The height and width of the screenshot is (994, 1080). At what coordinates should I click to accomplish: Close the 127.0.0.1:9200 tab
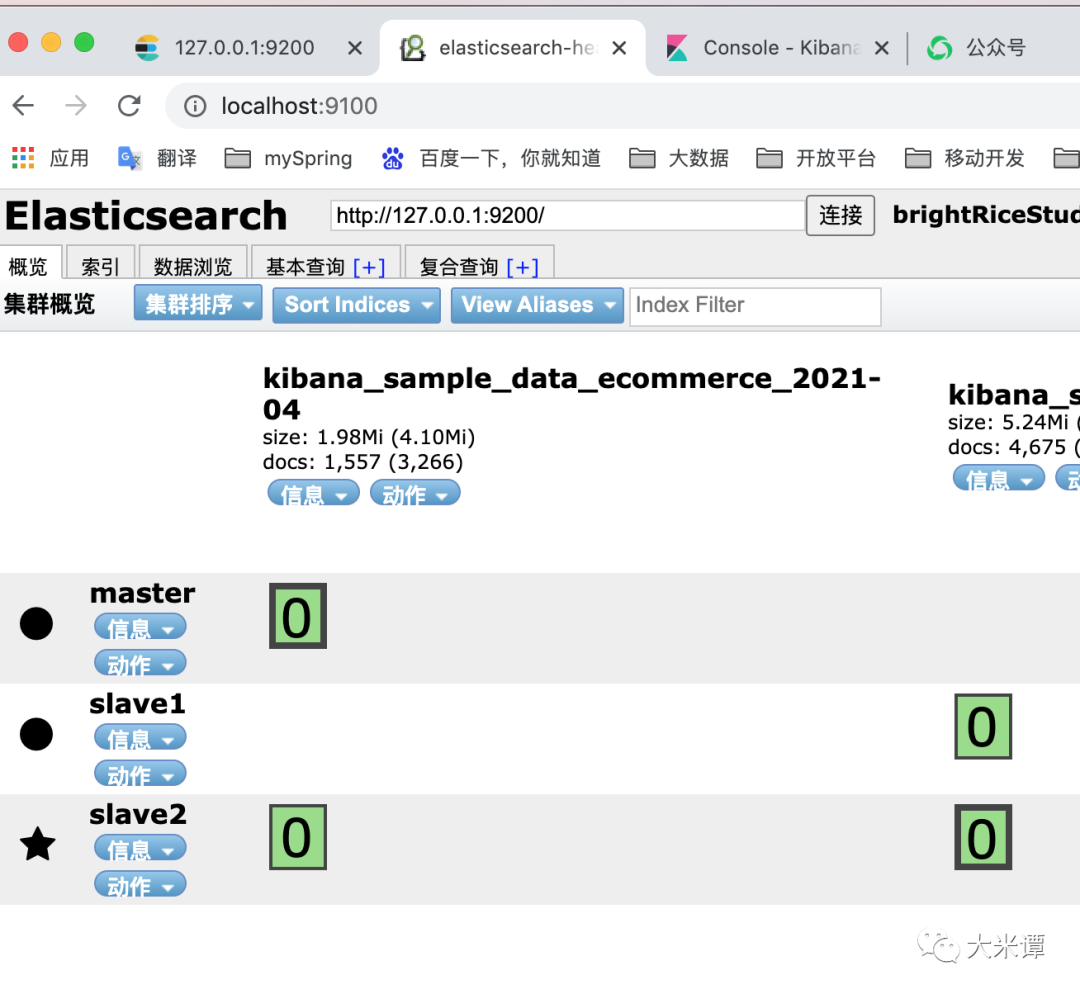click(355, 48)
